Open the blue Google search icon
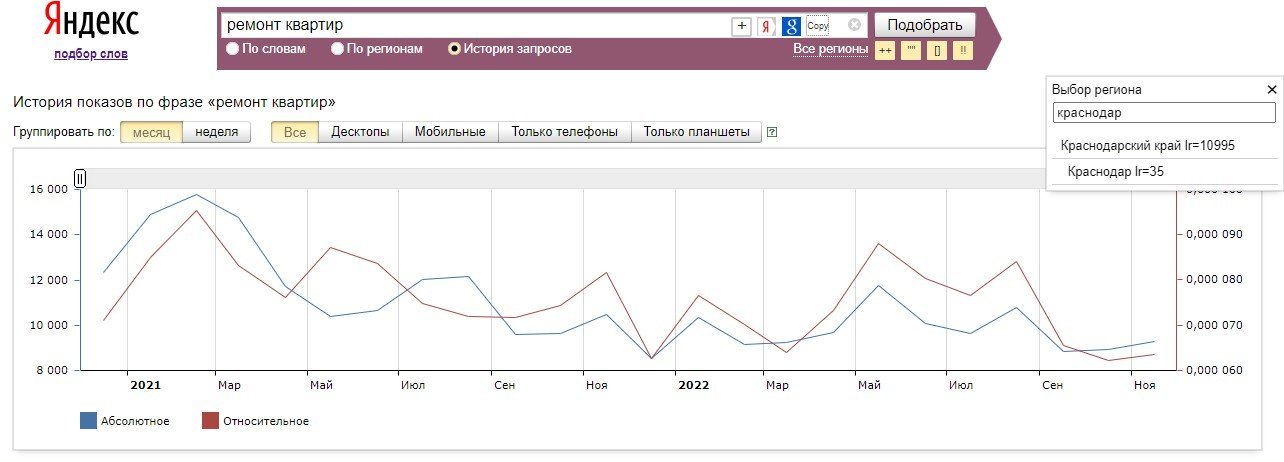The image size is (1284, 462). (x=792, y=26)
